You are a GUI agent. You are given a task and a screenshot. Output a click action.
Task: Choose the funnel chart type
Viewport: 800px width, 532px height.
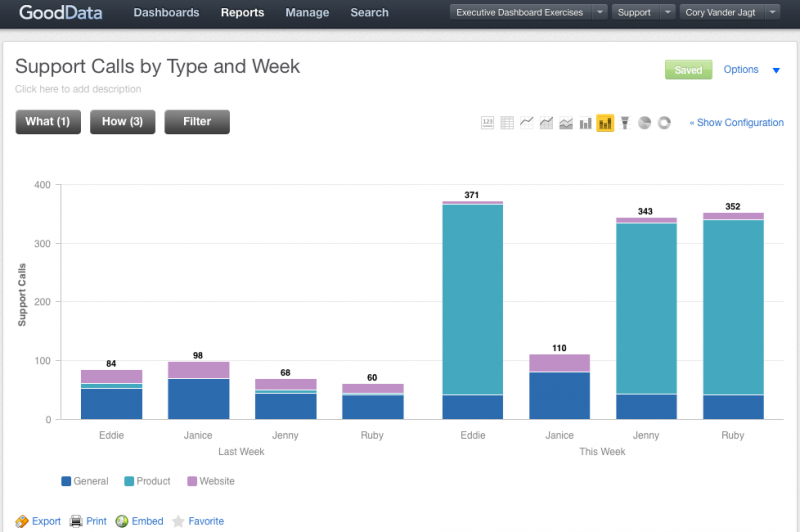[625, 123]
